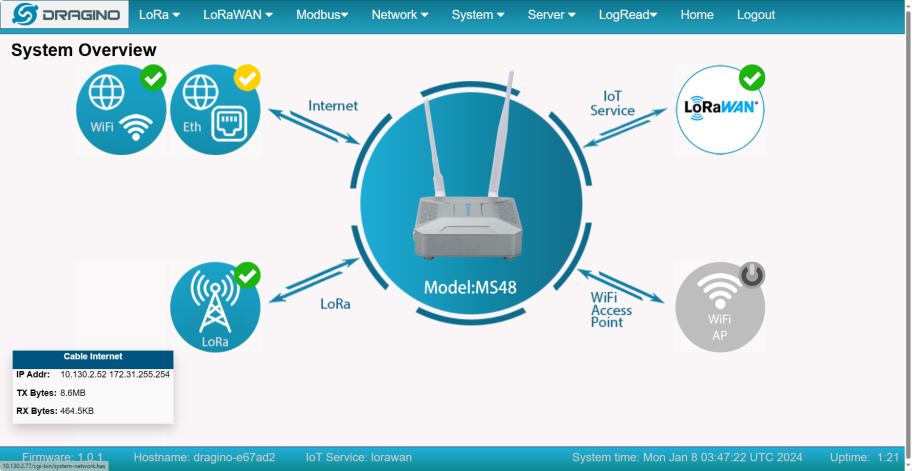Screen dimensions: 912x471
Task: Click the RX Bytes 464.5KB value
Action: point(77,411)
